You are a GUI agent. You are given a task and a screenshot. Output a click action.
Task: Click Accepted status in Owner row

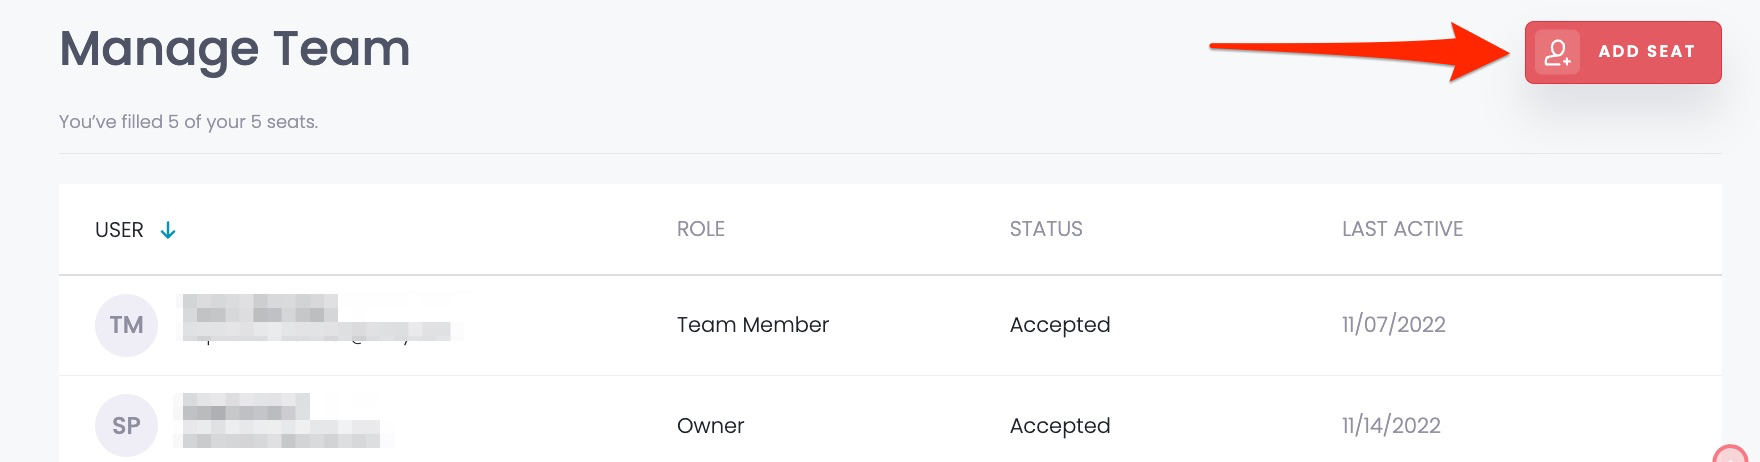pyautogui.click(x=1060, y=426)
